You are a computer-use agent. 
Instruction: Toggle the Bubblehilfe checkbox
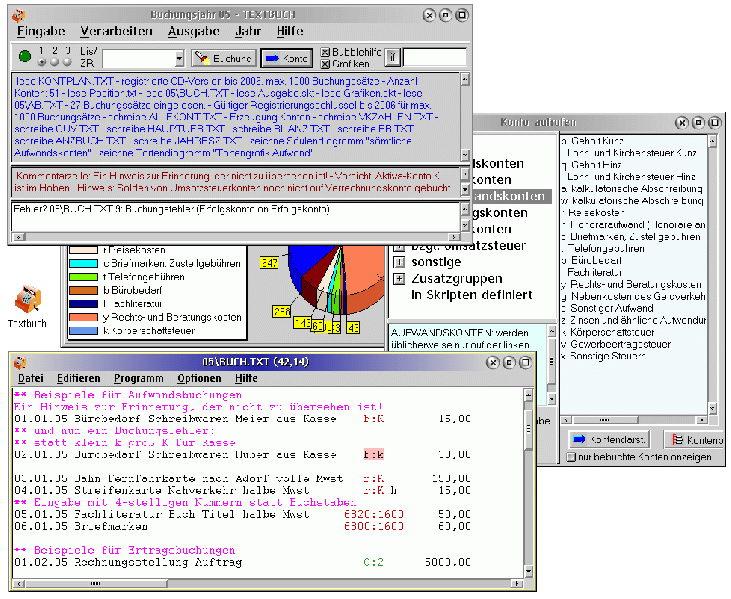[325, 52]
